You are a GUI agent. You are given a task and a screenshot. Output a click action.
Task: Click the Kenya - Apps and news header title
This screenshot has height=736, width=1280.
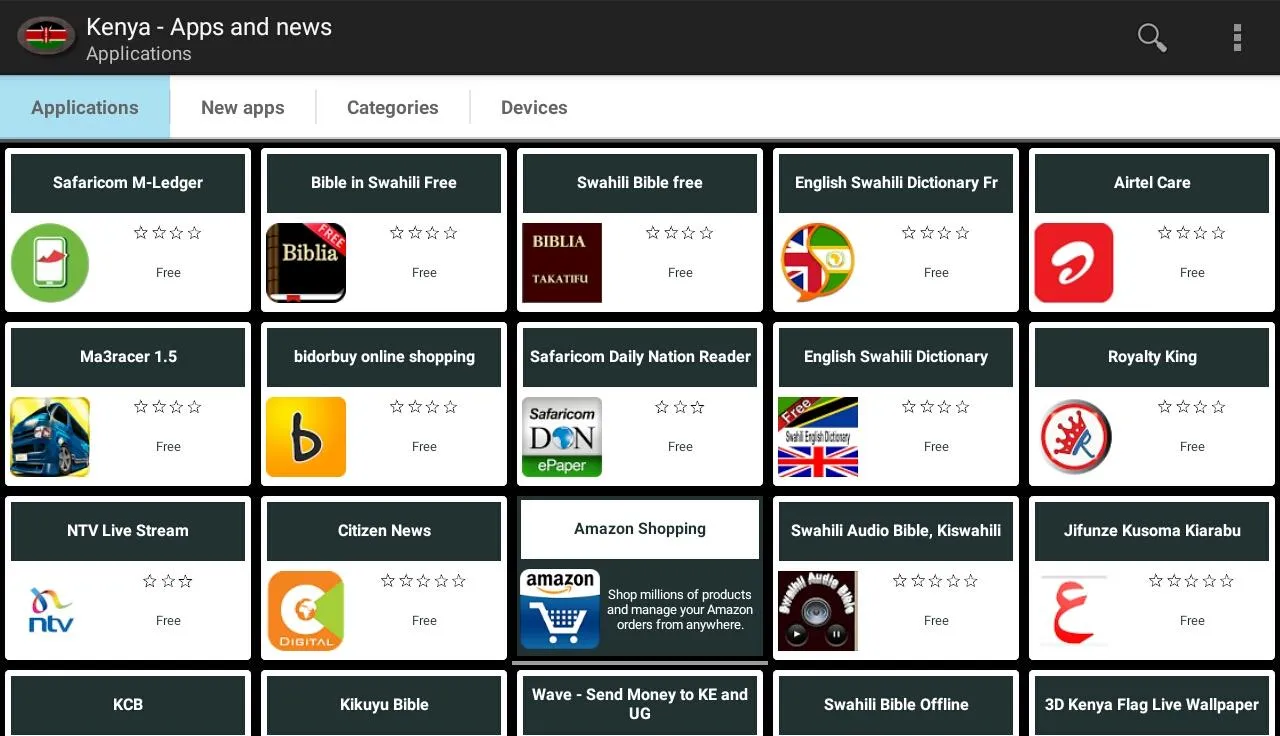pos(209,27)
